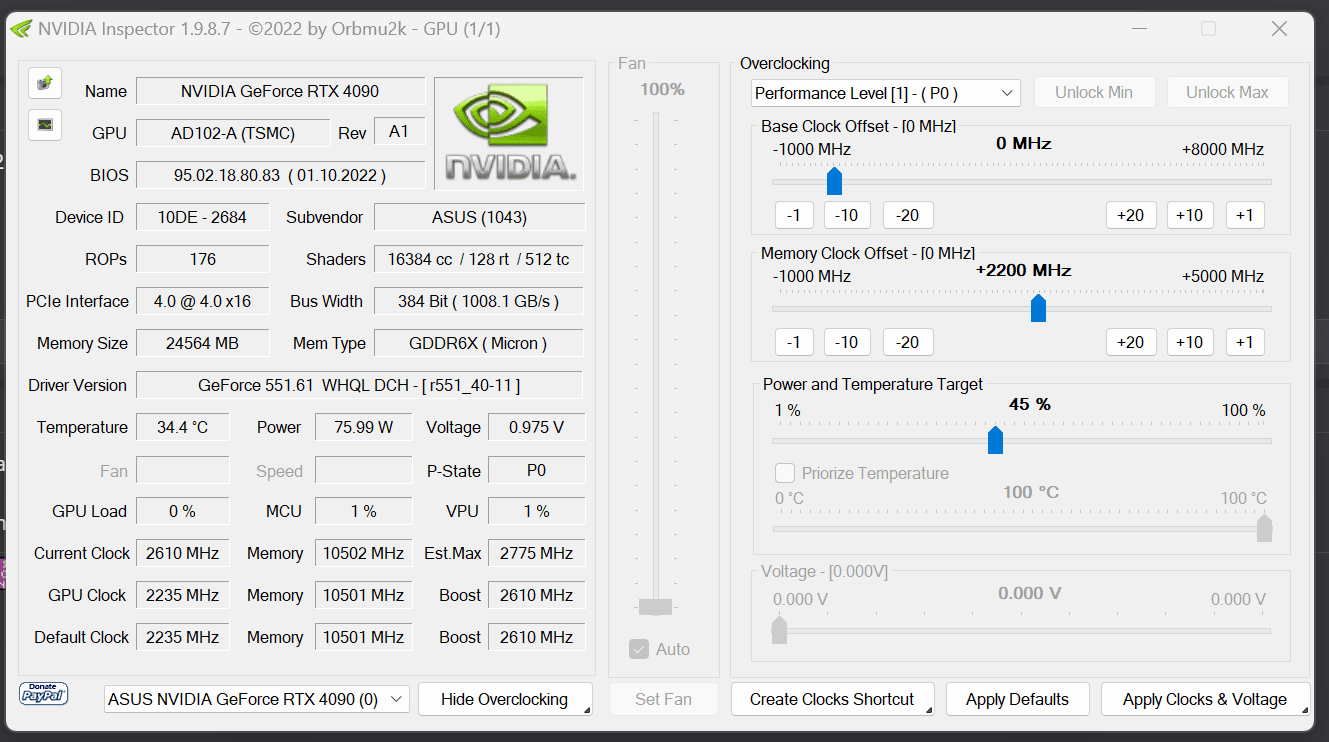Image resolution: width=1329 pixels, height=742 pixels.
Task: Click the Voltage value 0.975 V
Action: pos(536,427)
